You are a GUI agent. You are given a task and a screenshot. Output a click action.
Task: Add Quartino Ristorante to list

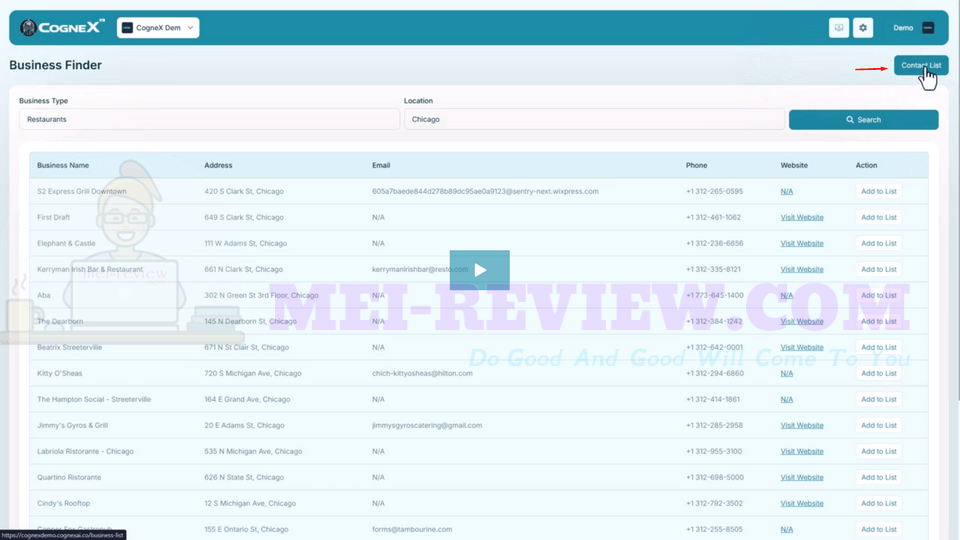tap(879, 478)
